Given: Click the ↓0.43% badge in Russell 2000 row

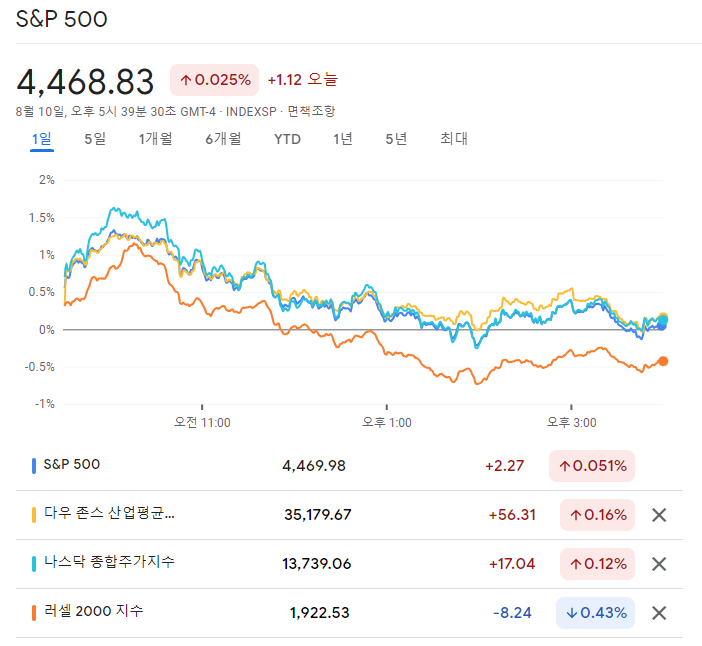Looking at the screenshot, I should 595,613.
